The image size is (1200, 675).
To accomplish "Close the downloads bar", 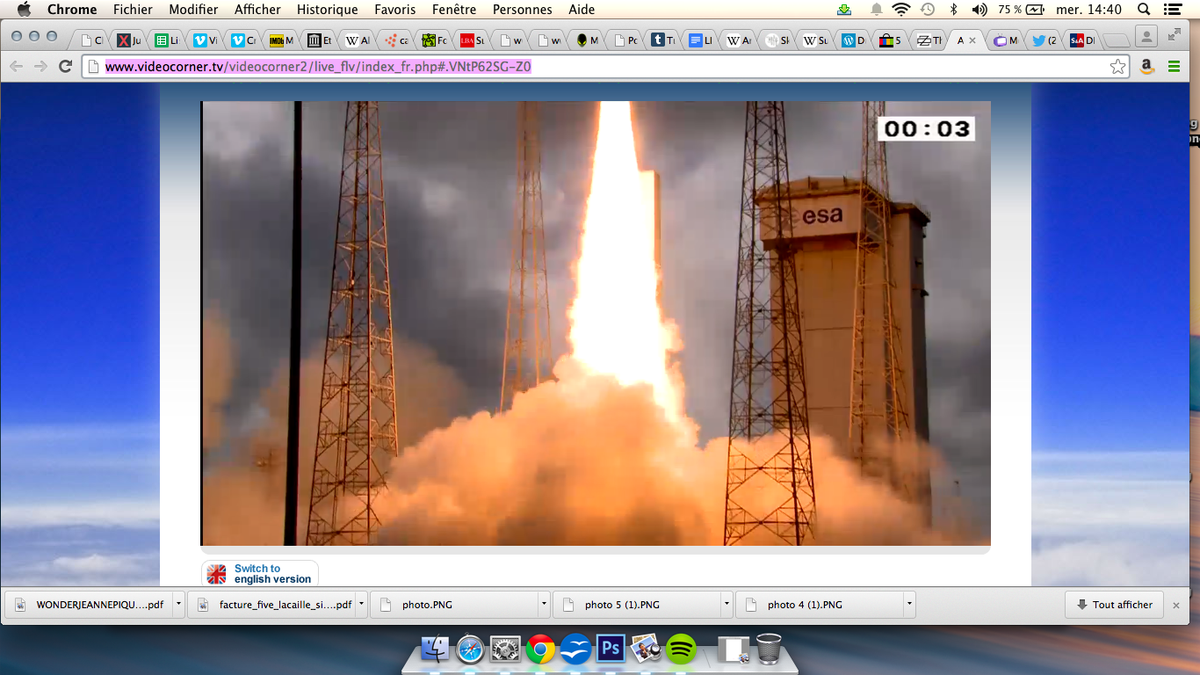I will [1176, 605].
